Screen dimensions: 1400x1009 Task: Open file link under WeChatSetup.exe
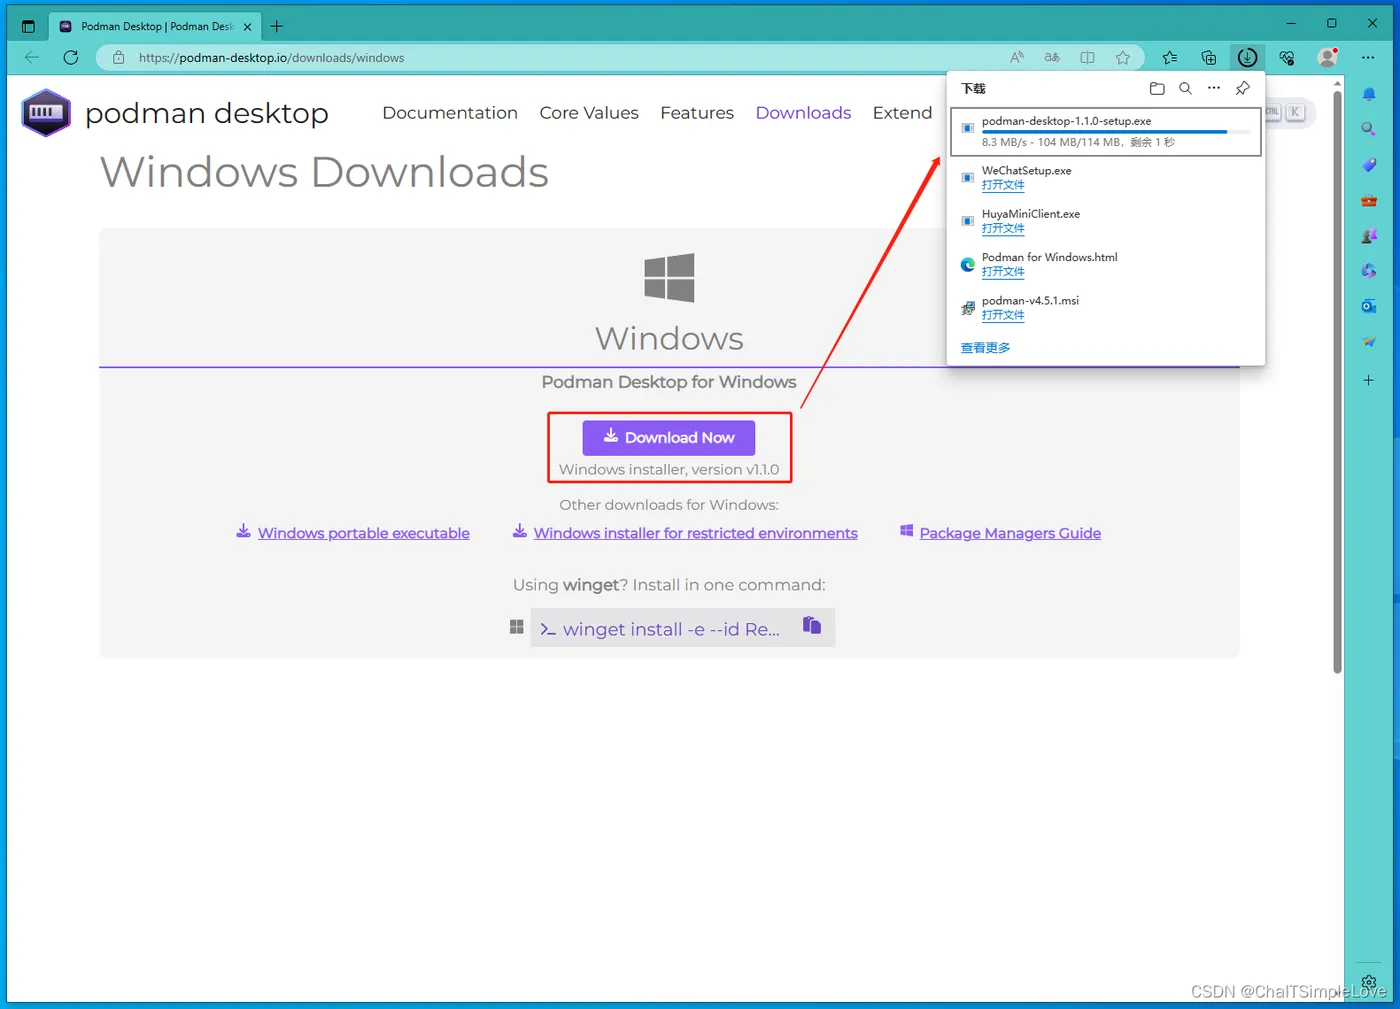(x=1003, y=185)
